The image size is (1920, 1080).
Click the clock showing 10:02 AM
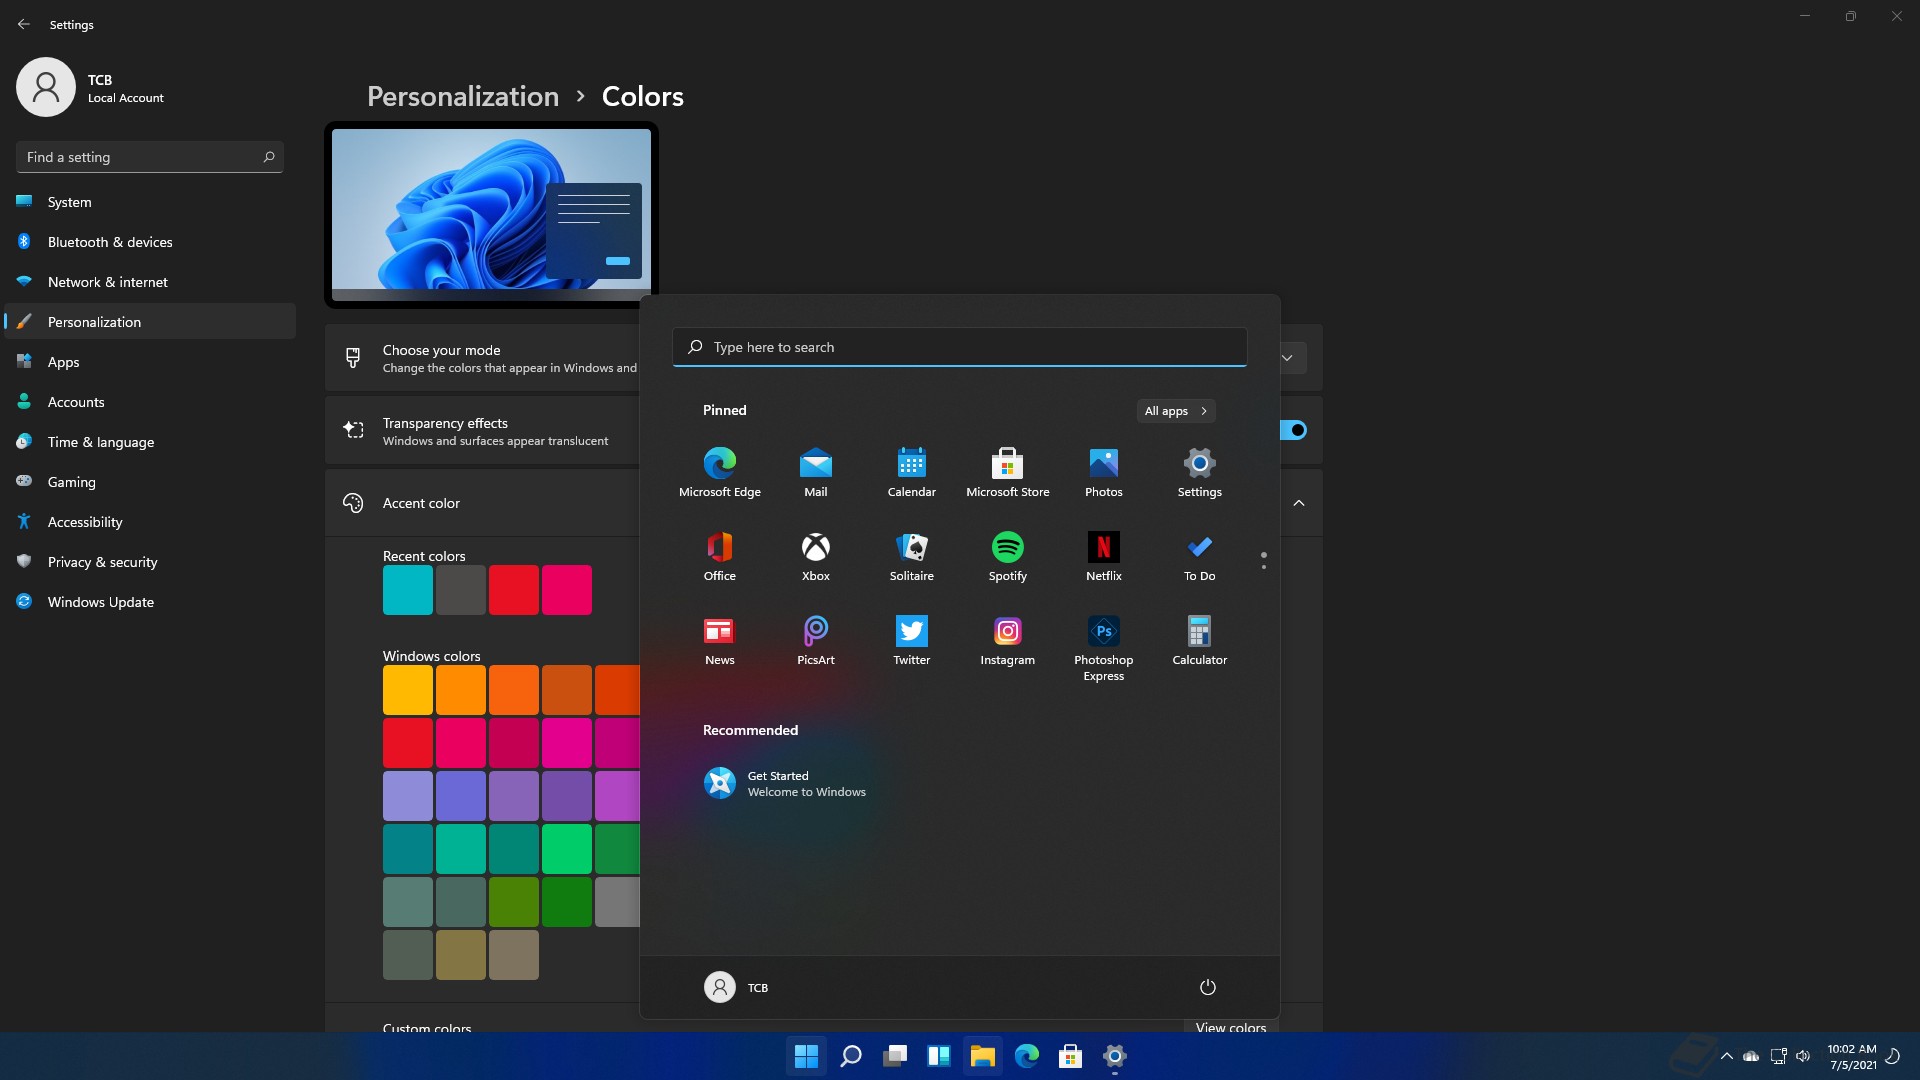pyautogui.click(x=1852, y=1056)
